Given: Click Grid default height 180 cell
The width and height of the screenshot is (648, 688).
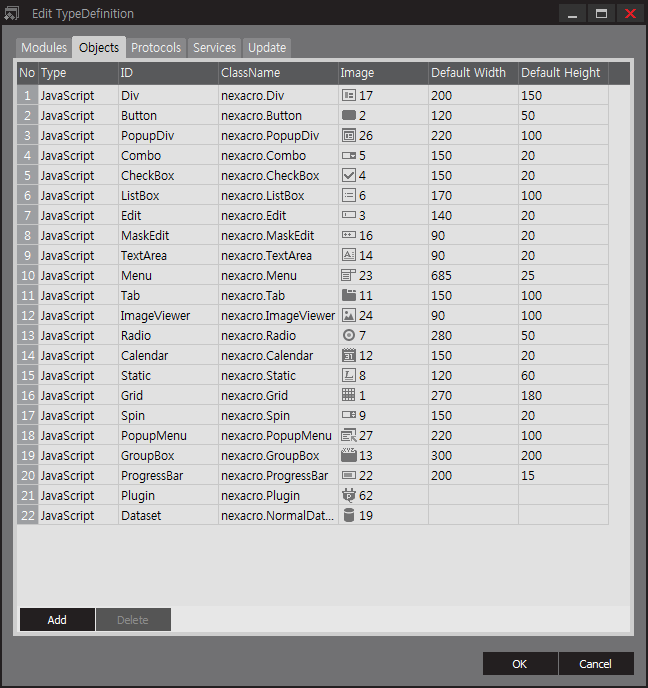Looking at the screenshot, I should (x=563, y=395).
